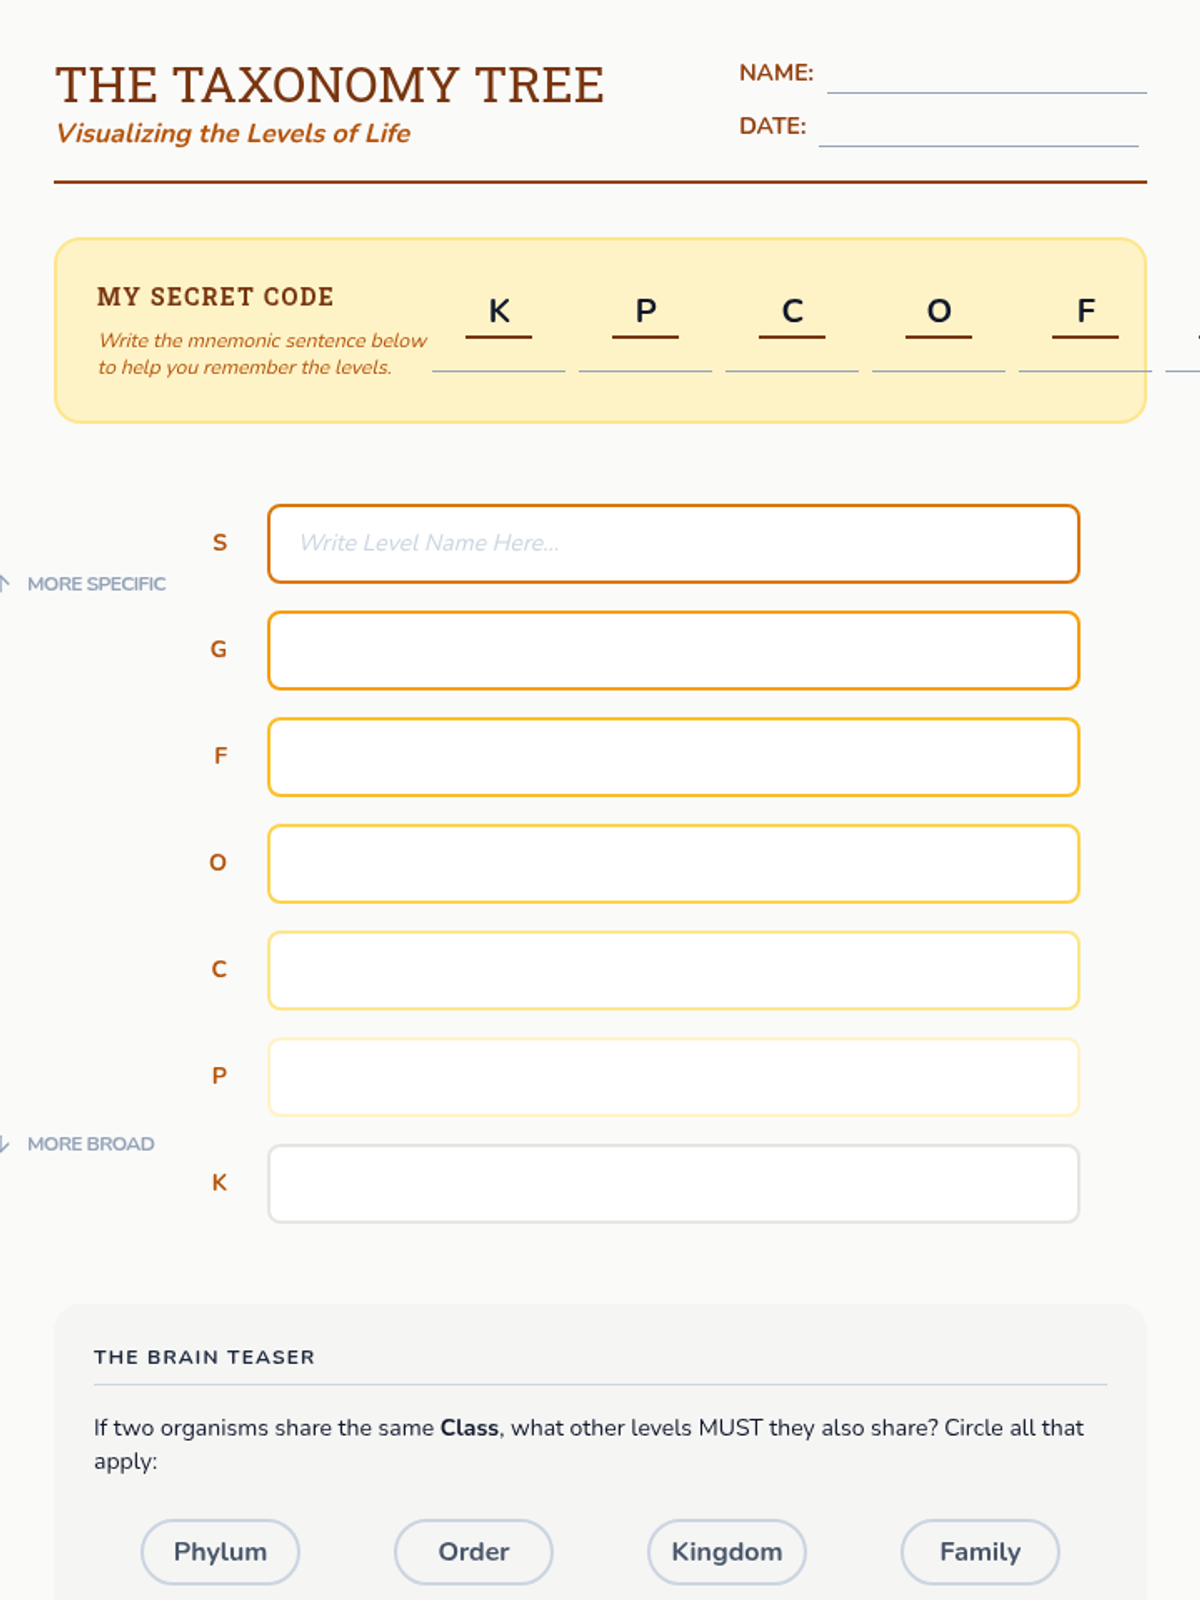
Task: Circle the Phylum answer option
Action: coord(220,1552)
